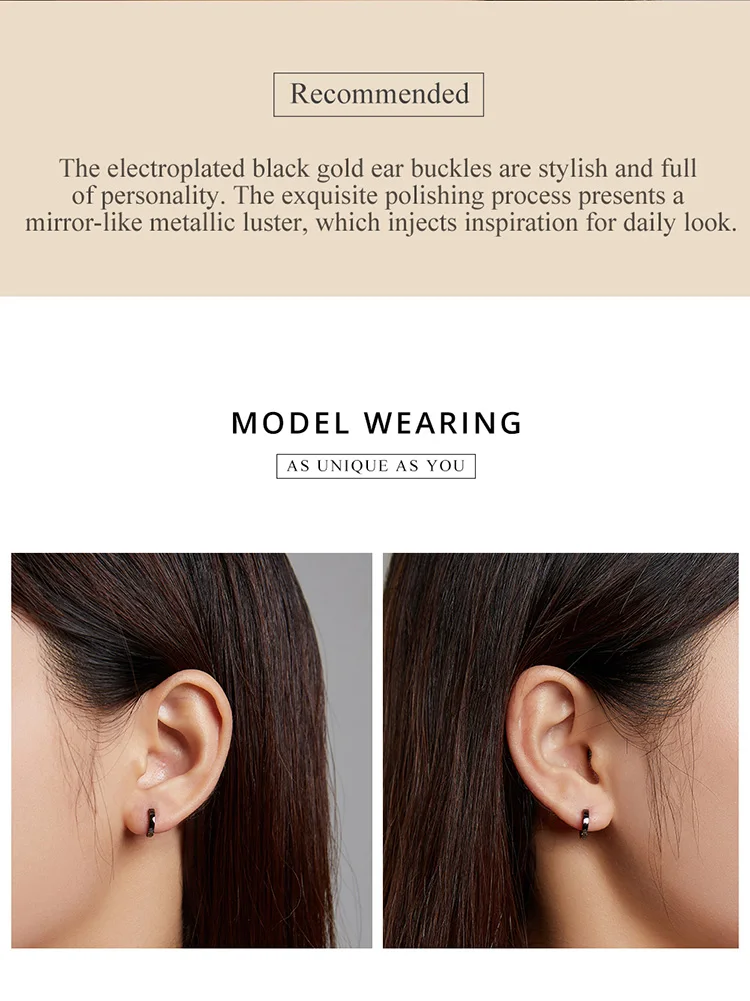The width and height of the screenshot is (750, 1001).
Task: Select the "electroplated black gold ear buckles" text line
Action: point(378,169)
